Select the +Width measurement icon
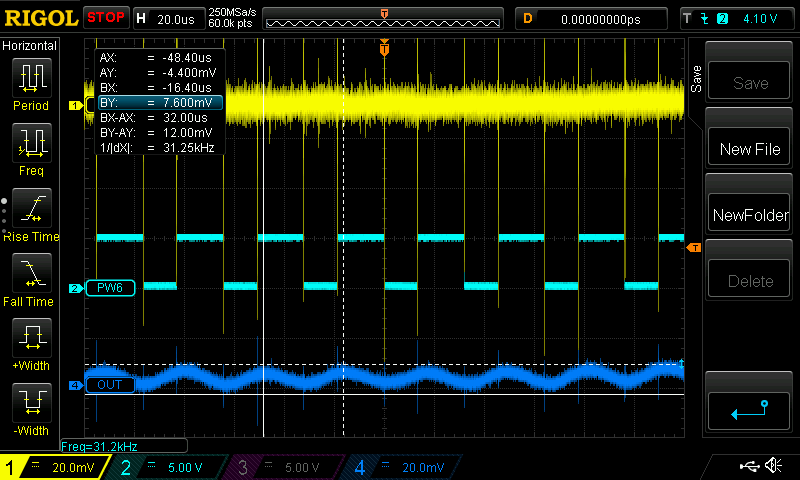This screenshot has width=800, height=480. 32,337
